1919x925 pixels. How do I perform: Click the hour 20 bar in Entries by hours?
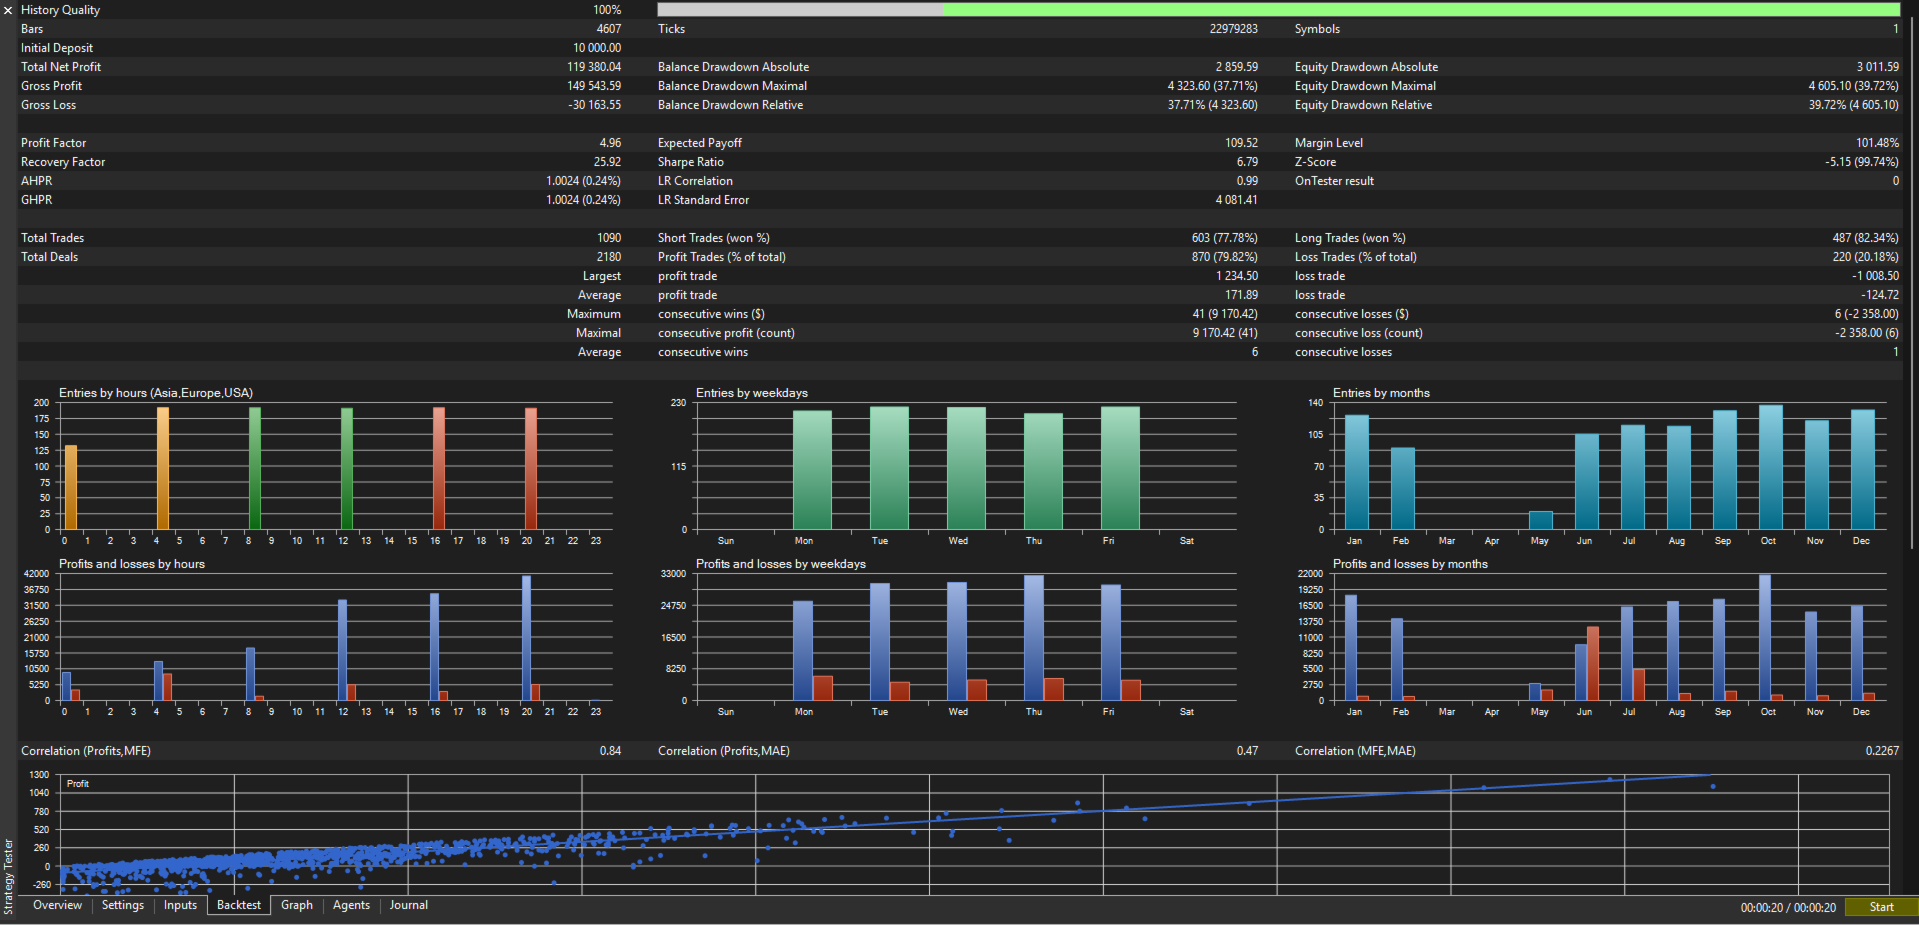[531, 468]
